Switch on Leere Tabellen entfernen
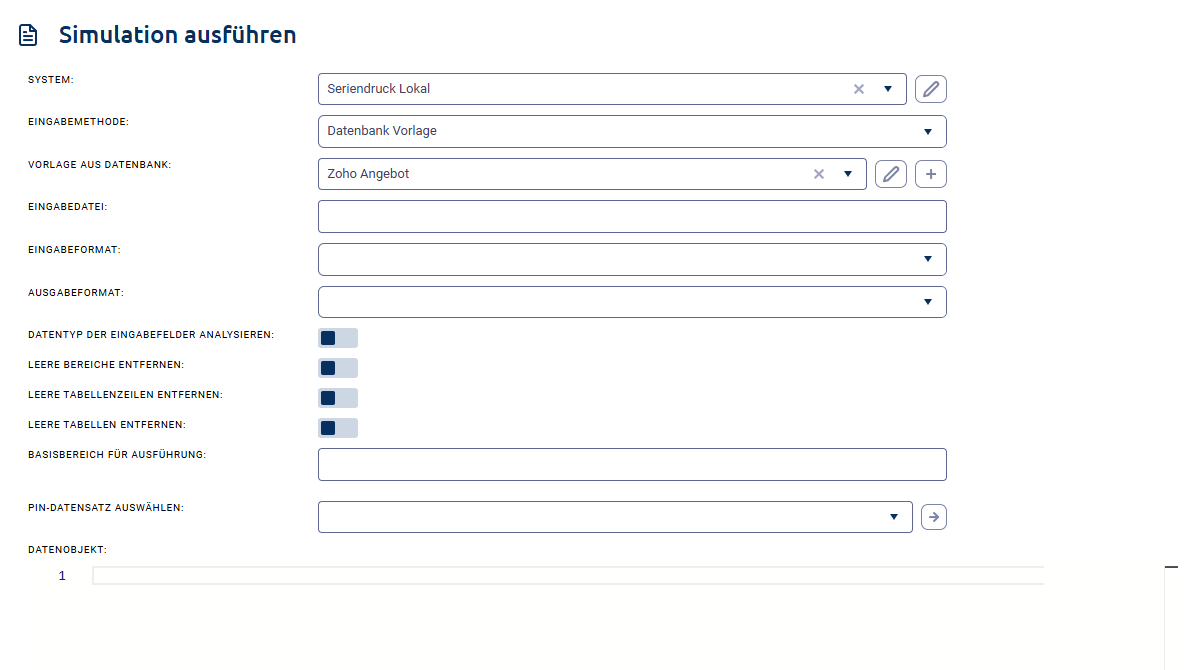The height and width of the screenshot is (670, 1199). [337, 428]
